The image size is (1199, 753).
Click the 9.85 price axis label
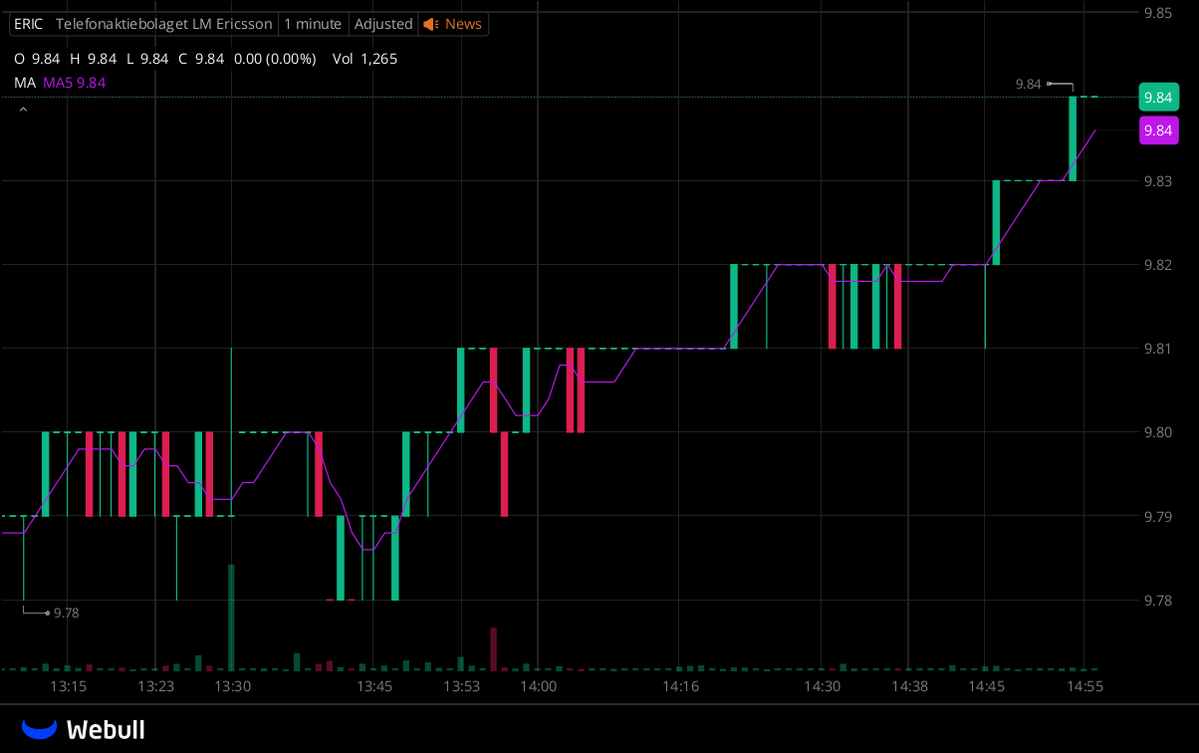click(x=1158, y=13)
